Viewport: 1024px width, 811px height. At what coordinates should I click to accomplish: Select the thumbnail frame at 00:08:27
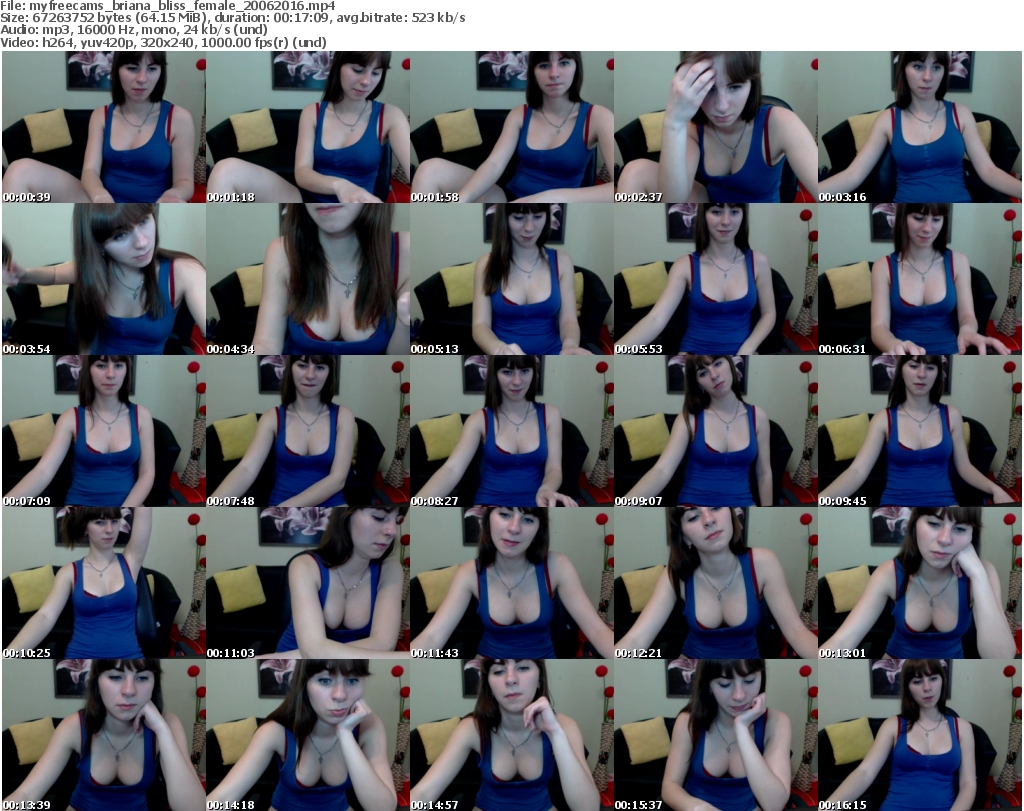tap(512, 432)
